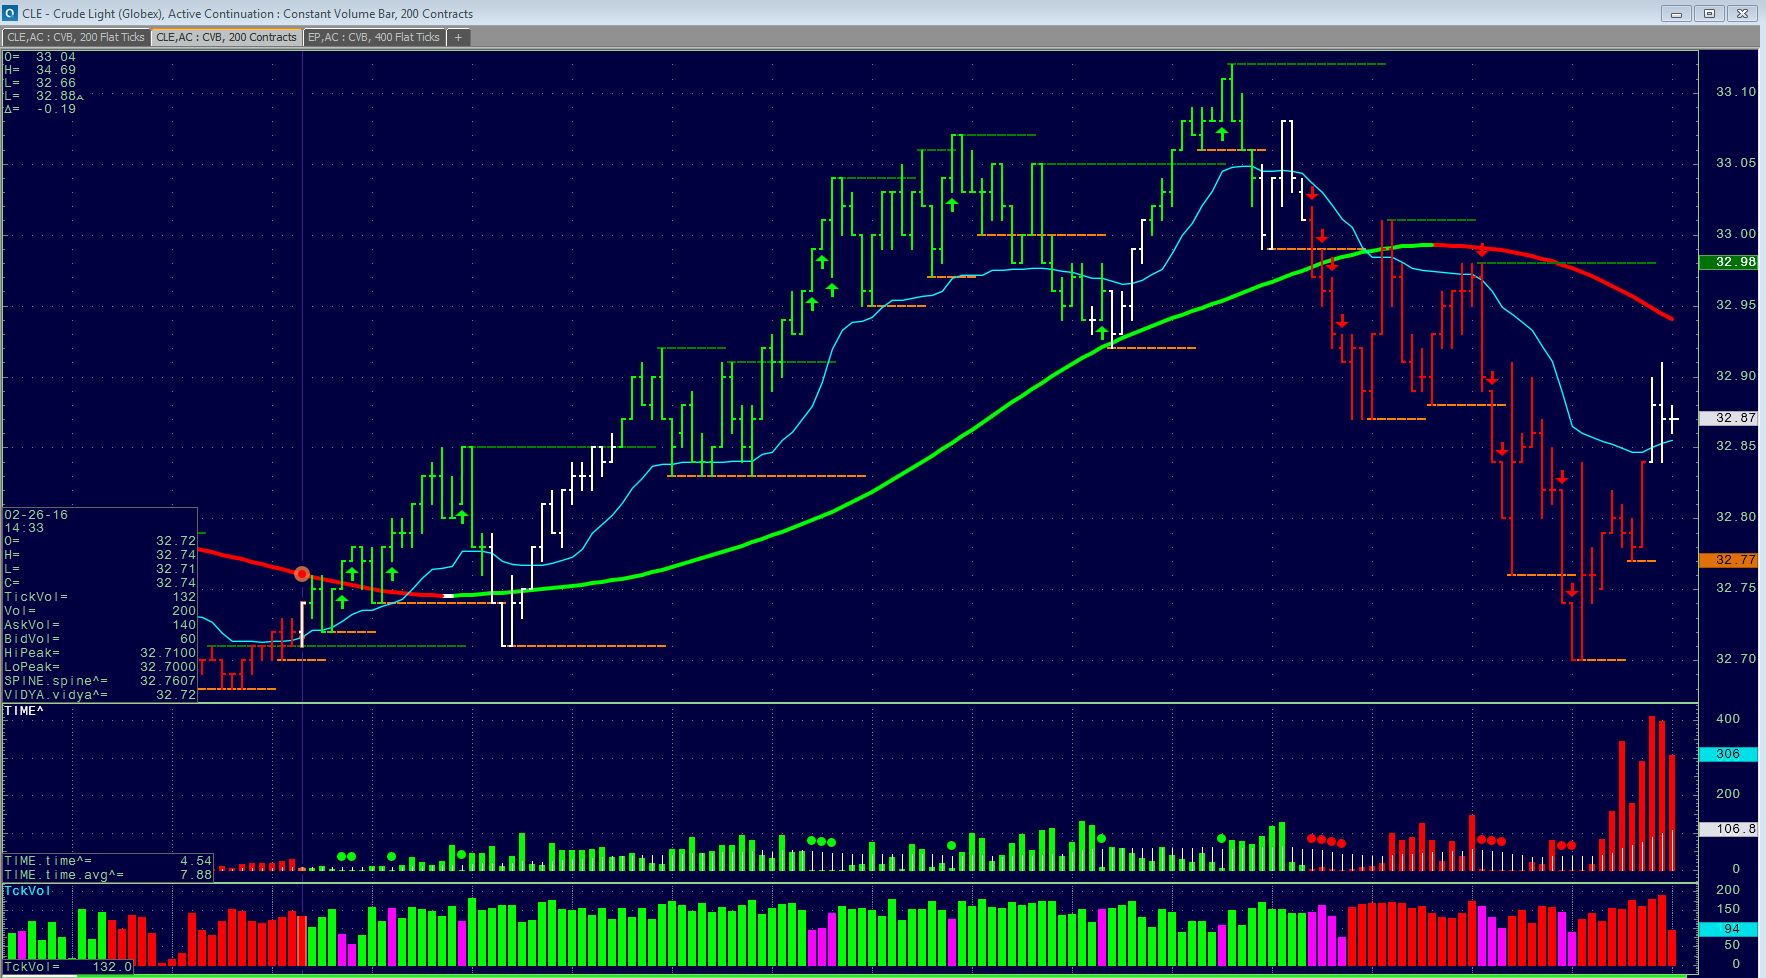The image size is (1766, 978).
Task: Click the TckVol= 132.0 readout
Action: 67,967
